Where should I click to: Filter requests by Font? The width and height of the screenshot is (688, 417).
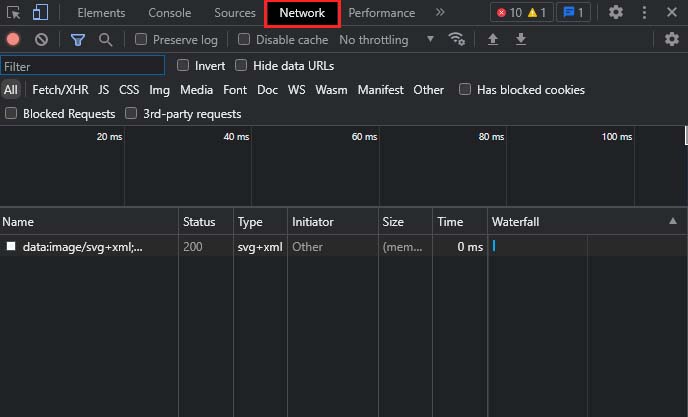point(235,90)
